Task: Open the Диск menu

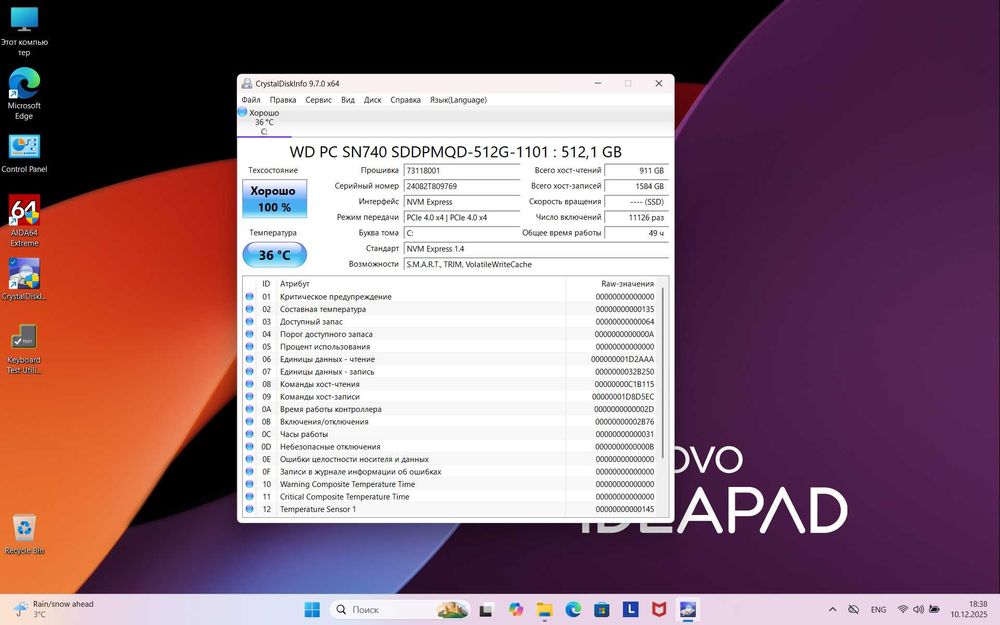Action: click(372, 100)
